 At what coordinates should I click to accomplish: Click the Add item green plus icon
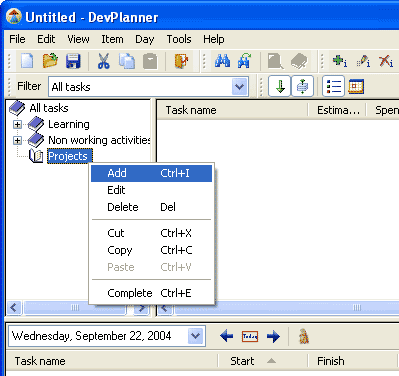[x=340, y=61]
